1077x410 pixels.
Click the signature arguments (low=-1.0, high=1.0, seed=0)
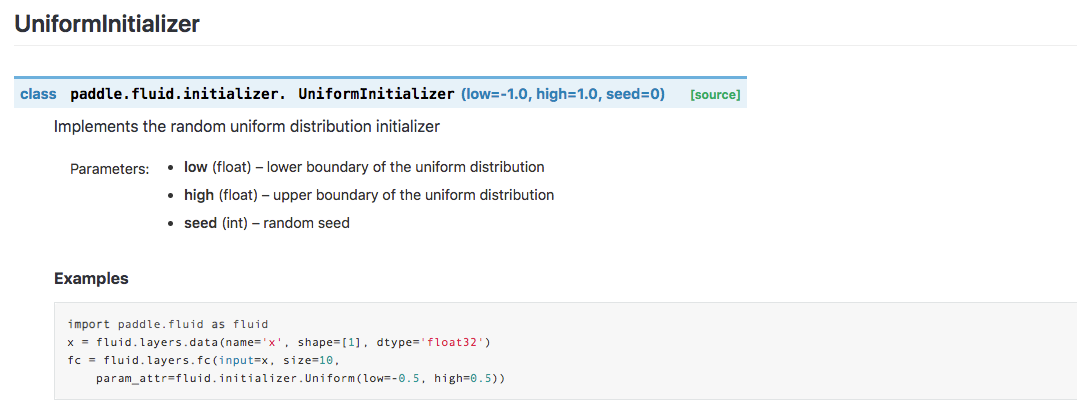pos(563,94)
